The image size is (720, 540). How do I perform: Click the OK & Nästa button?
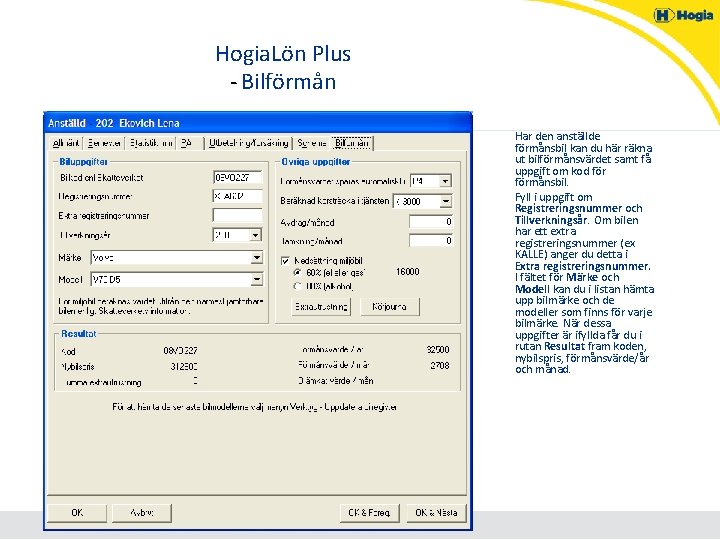pyautogui.click(x=436, y=513)
